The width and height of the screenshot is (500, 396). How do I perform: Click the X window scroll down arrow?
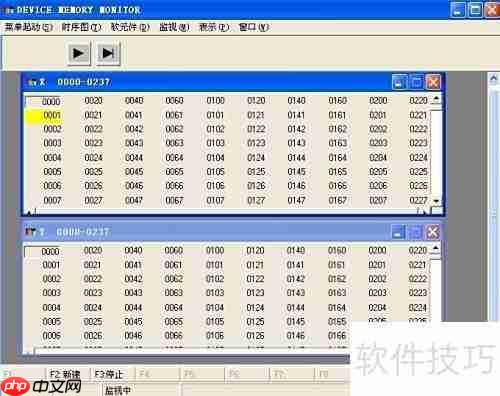[x=436, y=201]
